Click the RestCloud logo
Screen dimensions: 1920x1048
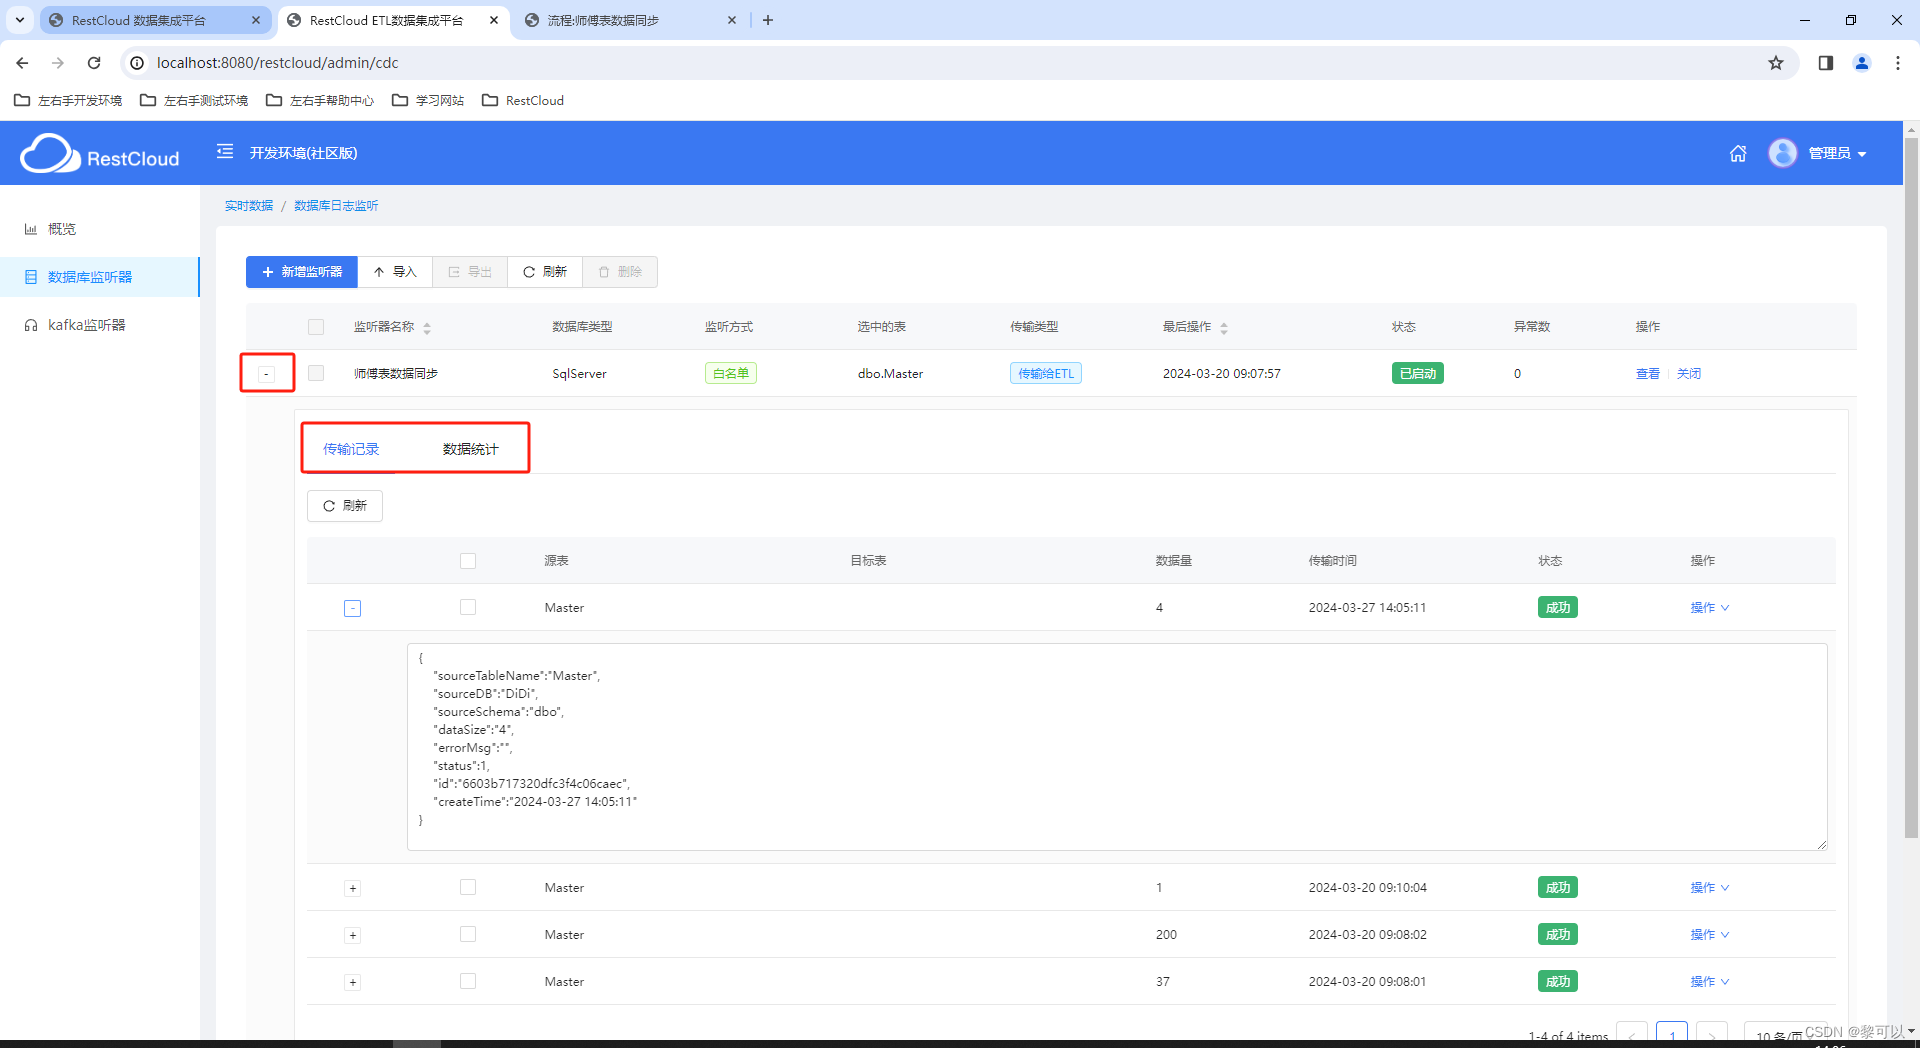99,153
